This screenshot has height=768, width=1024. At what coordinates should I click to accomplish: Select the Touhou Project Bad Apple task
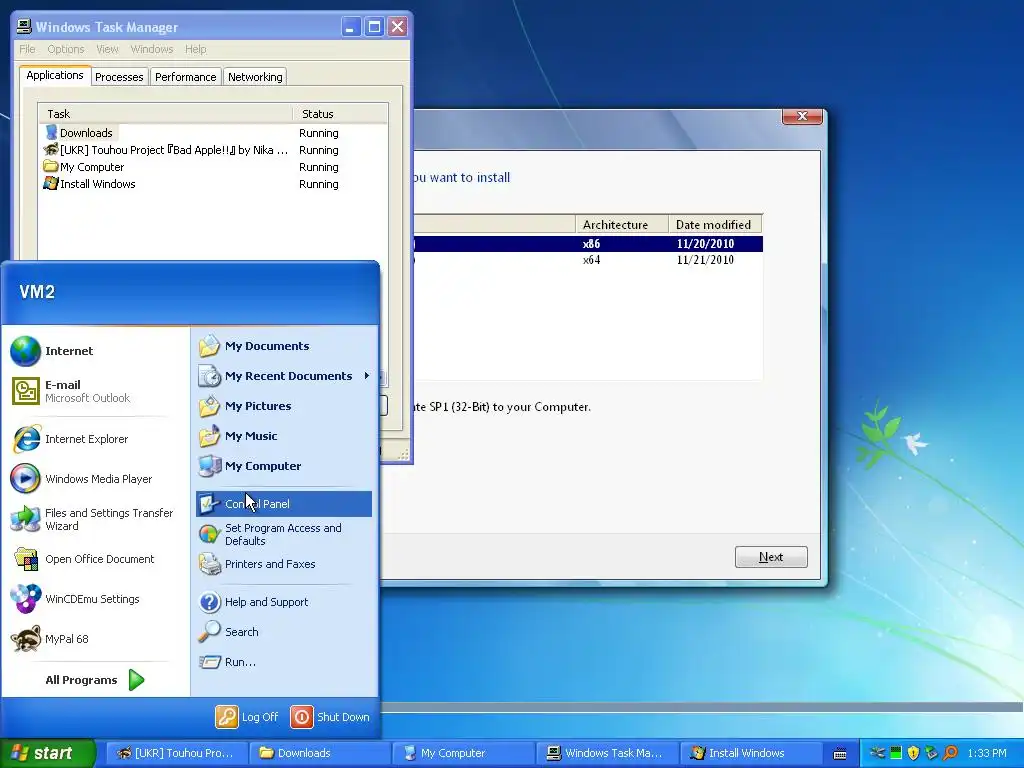[213, 150]
